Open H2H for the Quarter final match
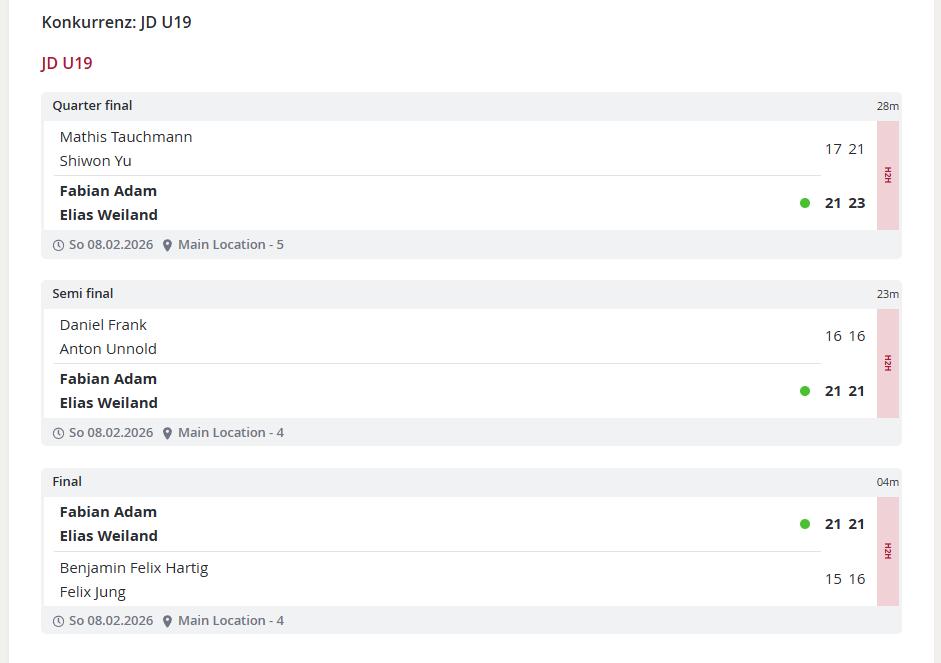 click(x=887, y=175)
